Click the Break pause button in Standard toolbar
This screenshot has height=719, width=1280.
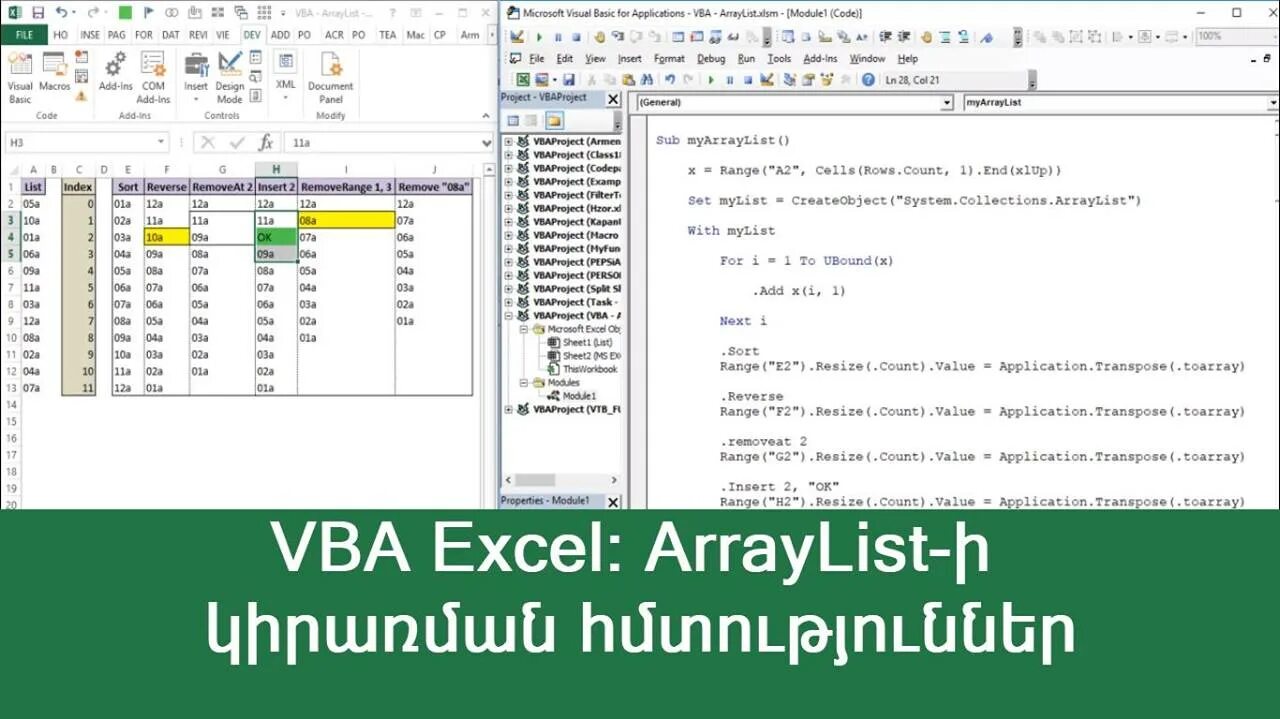(729, 80)
